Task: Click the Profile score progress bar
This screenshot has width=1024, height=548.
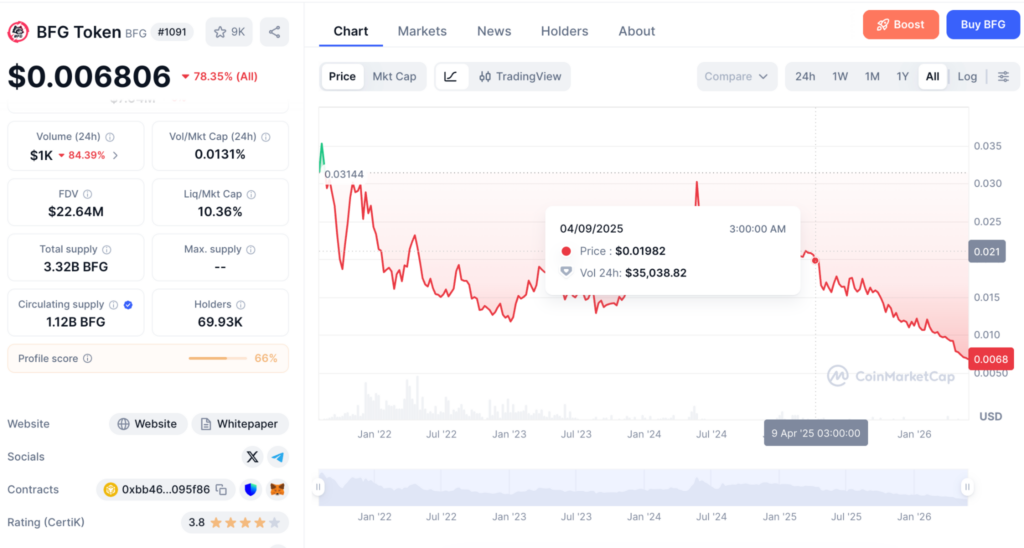Action: 217,359
